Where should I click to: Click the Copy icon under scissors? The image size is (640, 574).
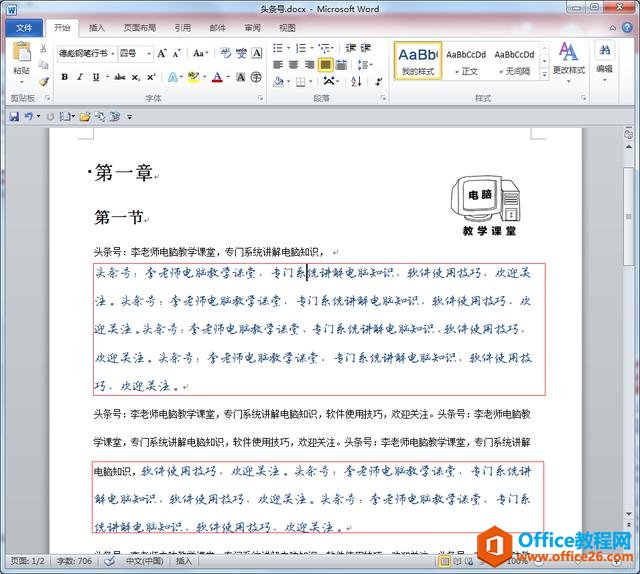tap(43, 65)
